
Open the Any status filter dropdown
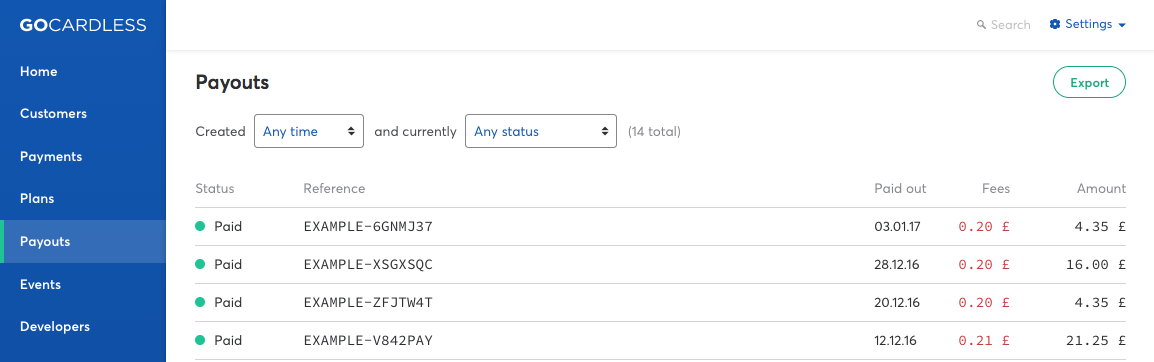click(x=541, y=131)
